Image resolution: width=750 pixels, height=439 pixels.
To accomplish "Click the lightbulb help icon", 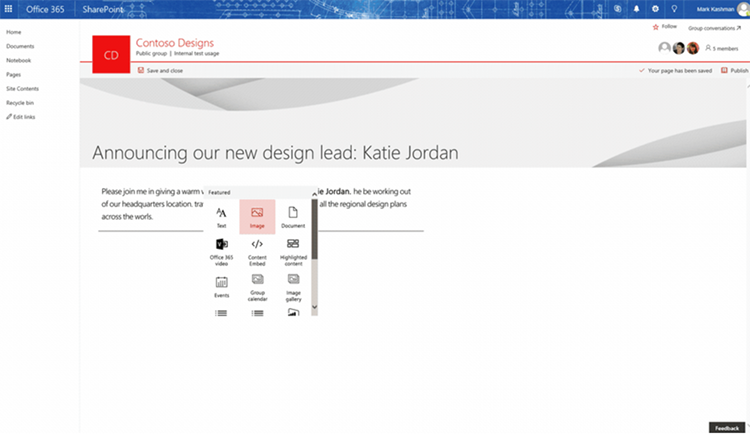I will point(674,9).
